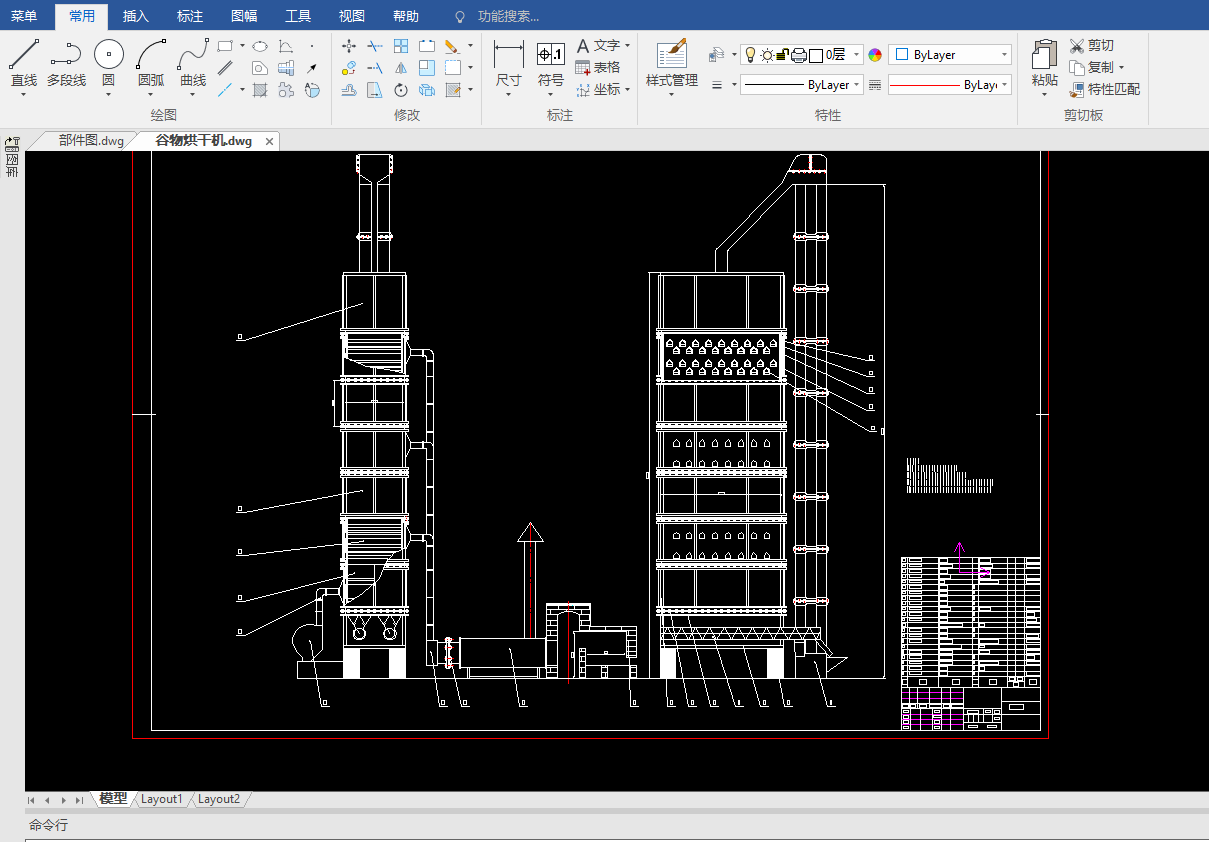Click the 剪切 (Cut) button
Viewport: 1209px width, 842px height.
[1091, 45]
